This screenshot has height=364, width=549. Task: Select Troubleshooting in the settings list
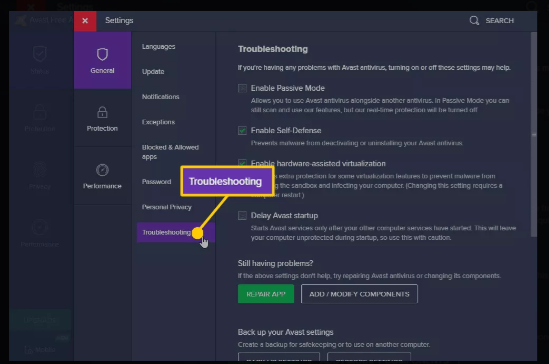pyautogui.click(x=175, y=232)
